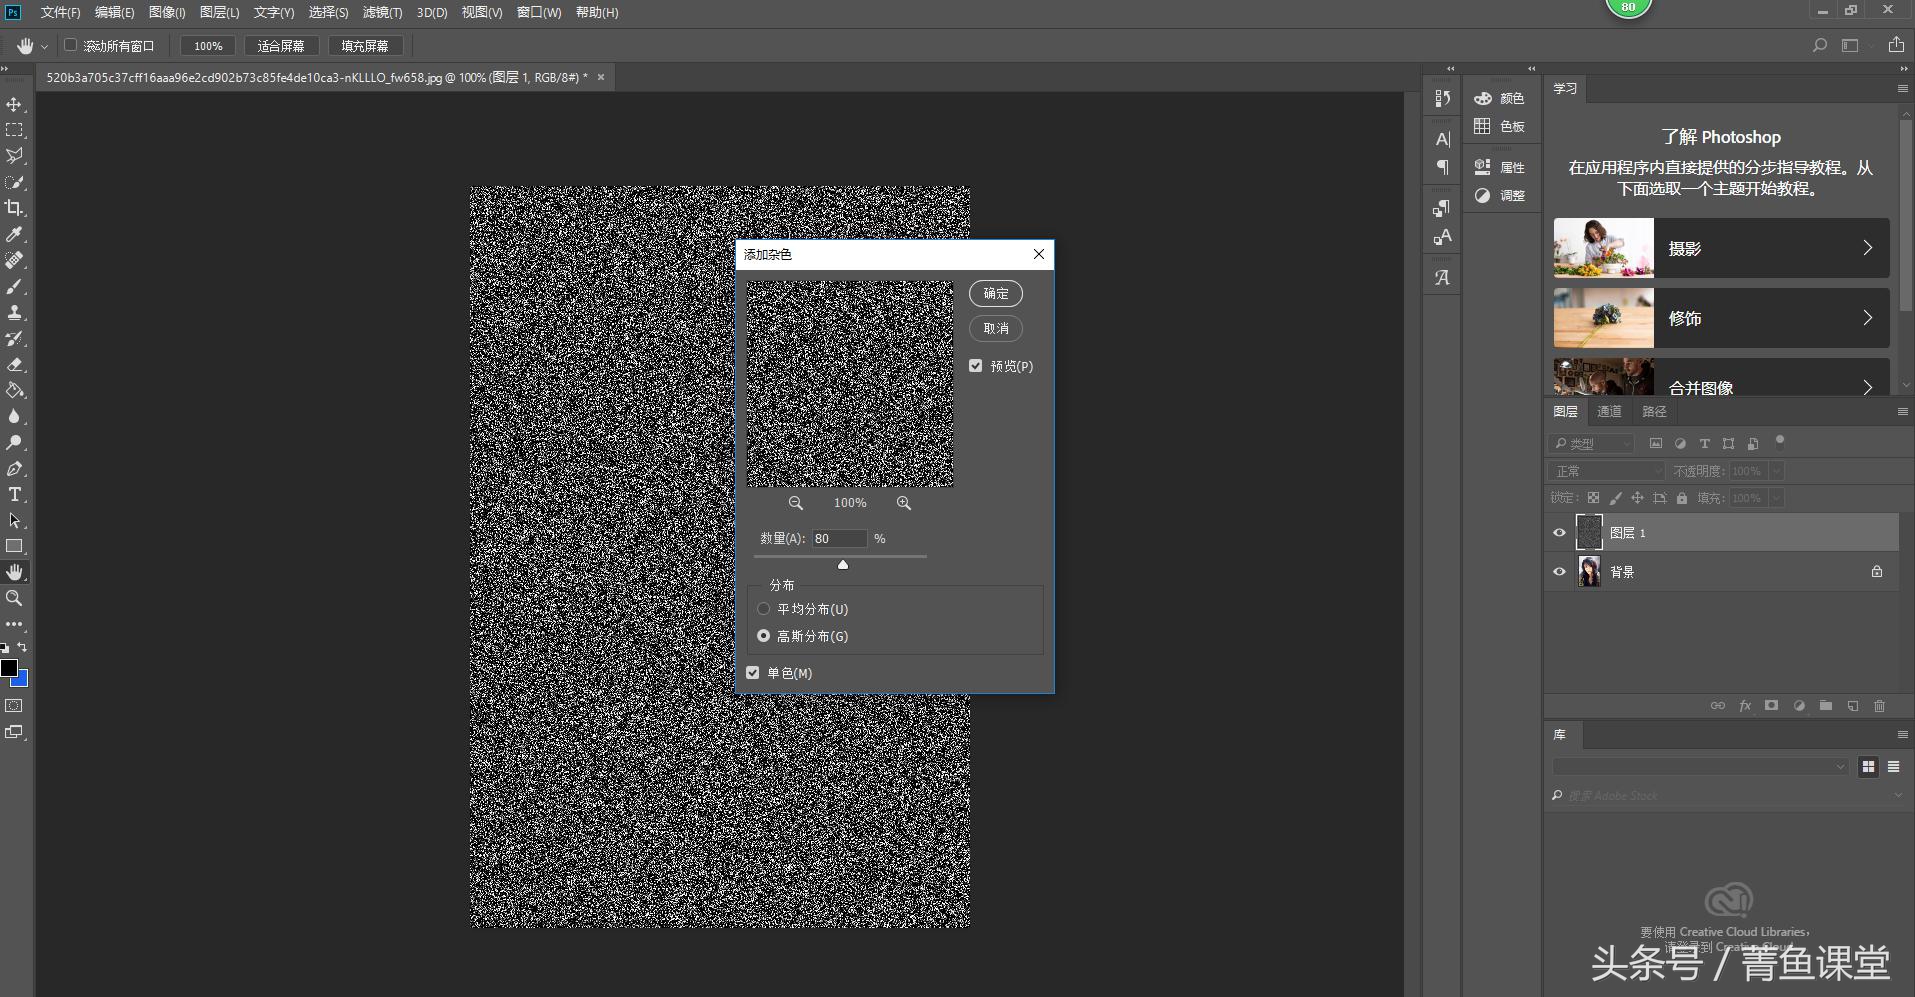Switch to the 通道 tab
This screenshot has width=1915, height=997.
(x=1609, y=412)
